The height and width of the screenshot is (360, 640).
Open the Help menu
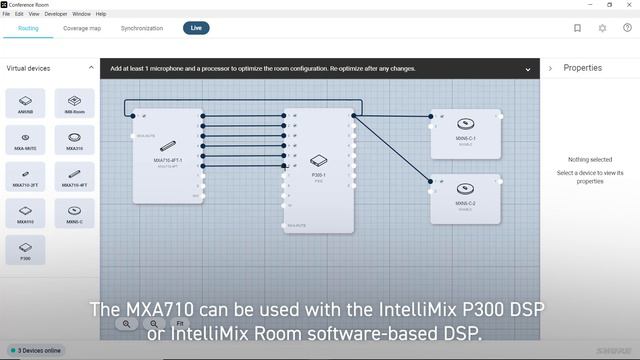tap(101, 14)
